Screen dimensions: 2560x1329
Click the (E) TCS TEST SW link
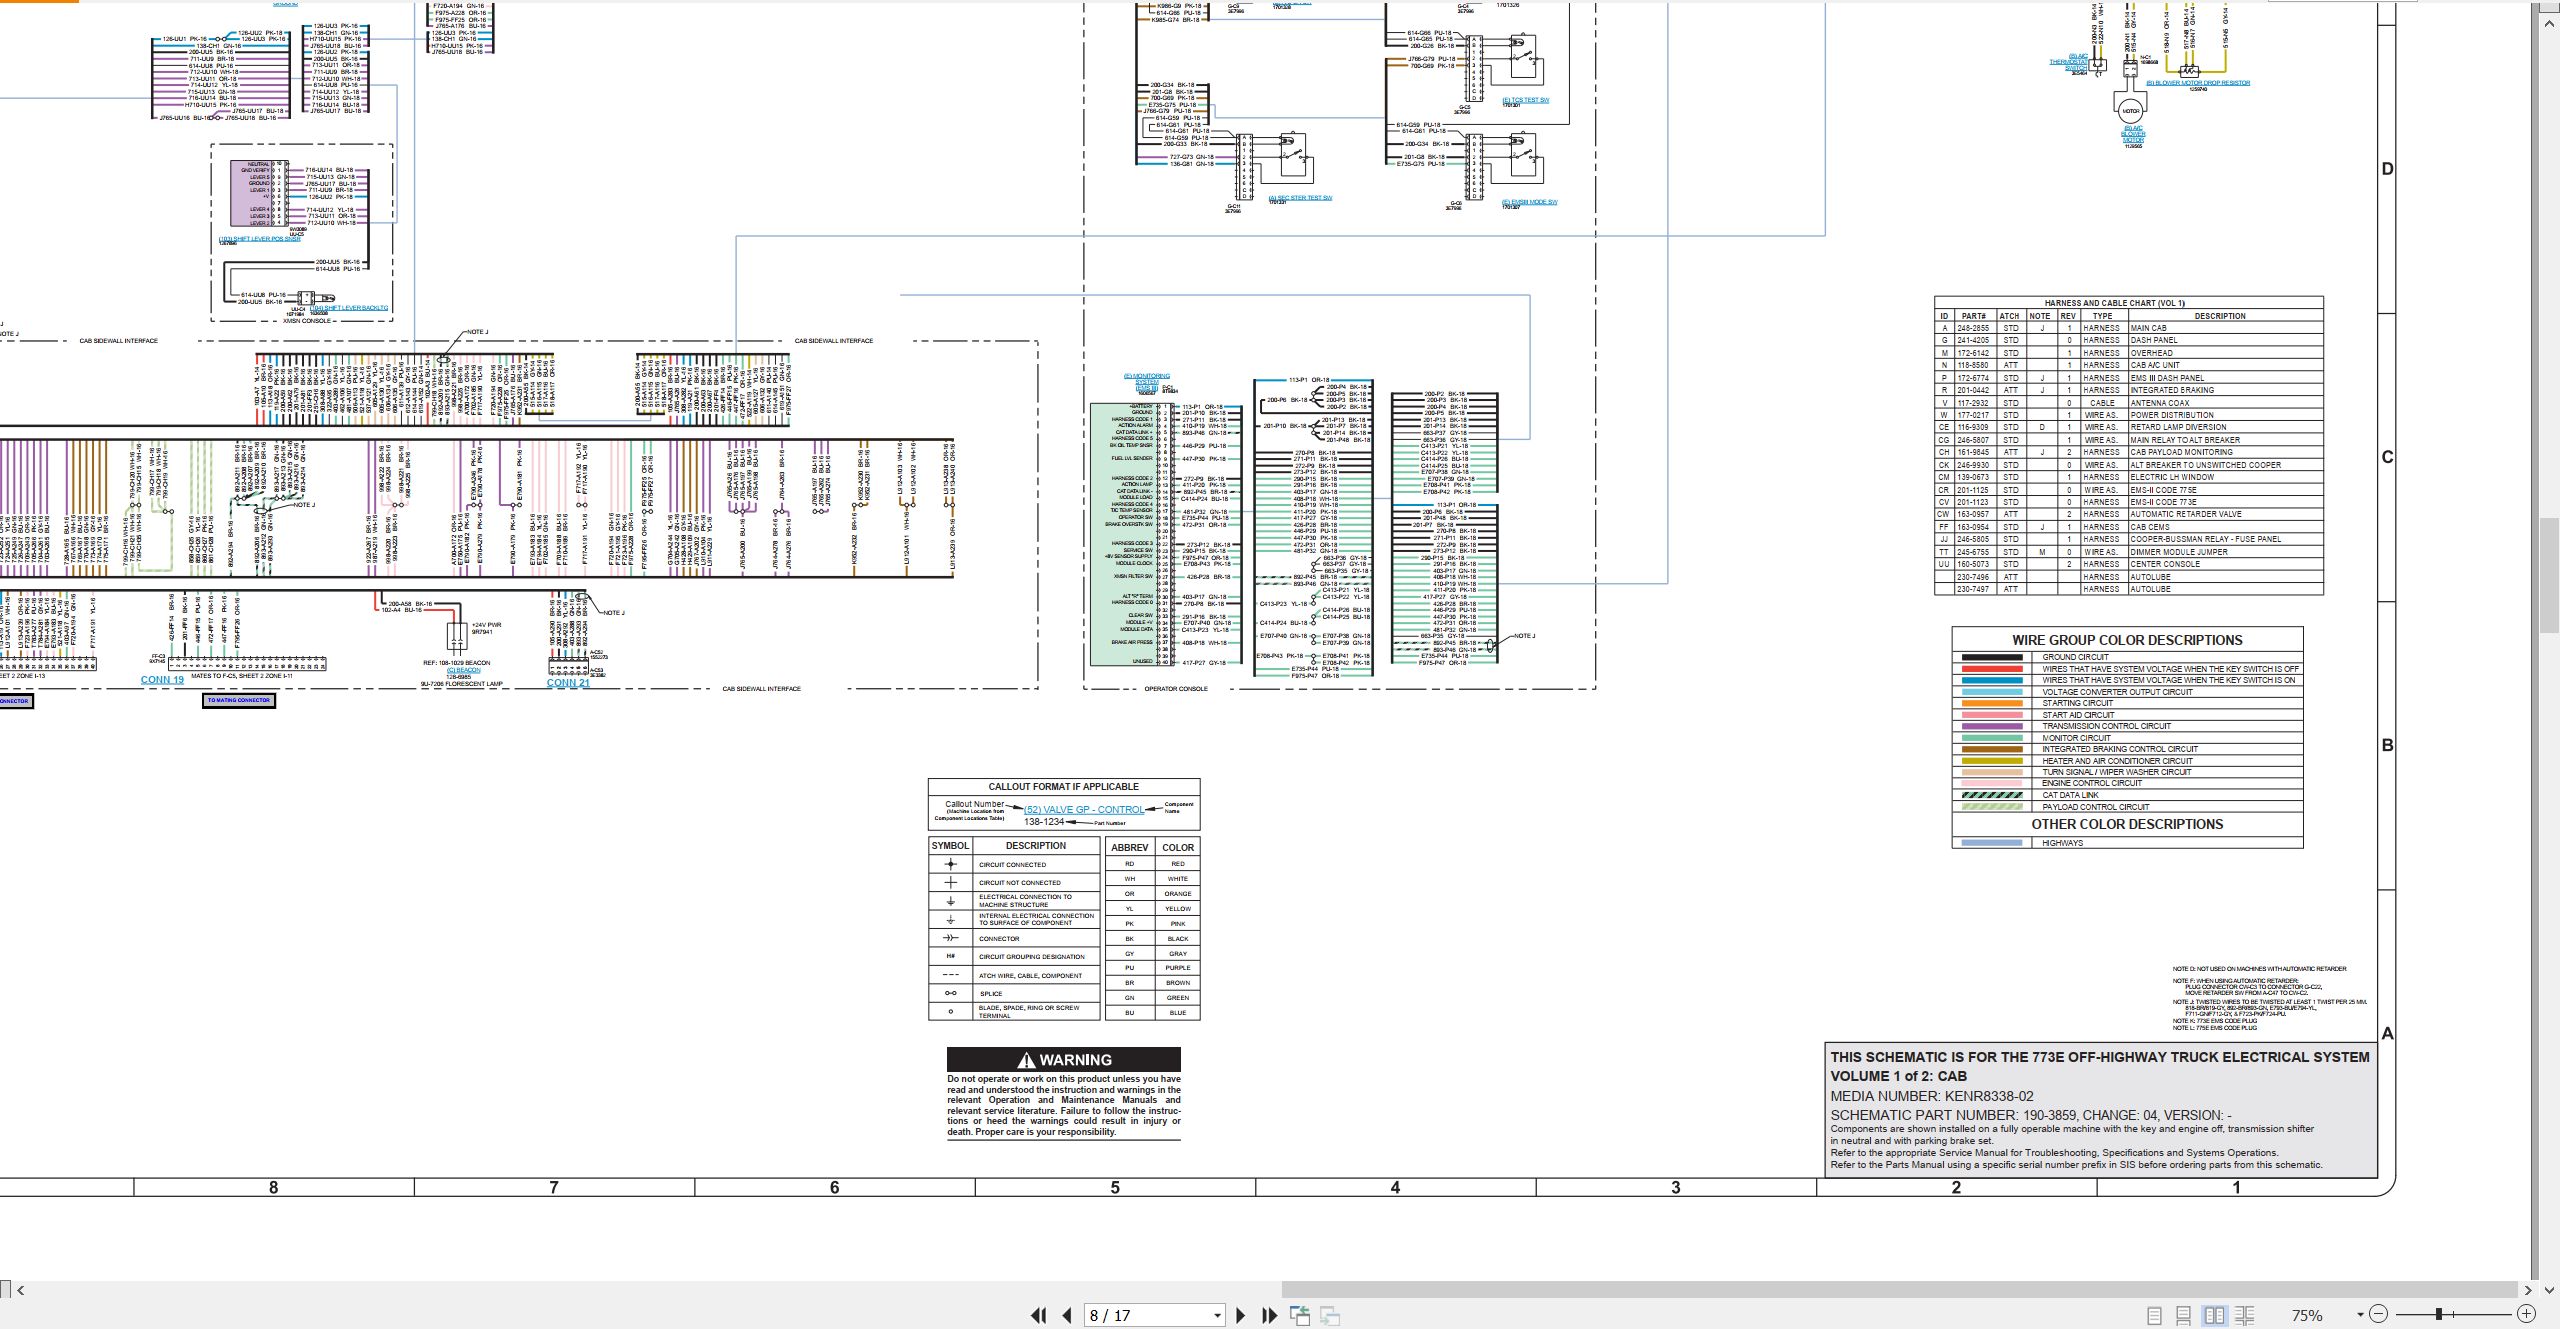pyautogui.click(x=1525, y=100)
